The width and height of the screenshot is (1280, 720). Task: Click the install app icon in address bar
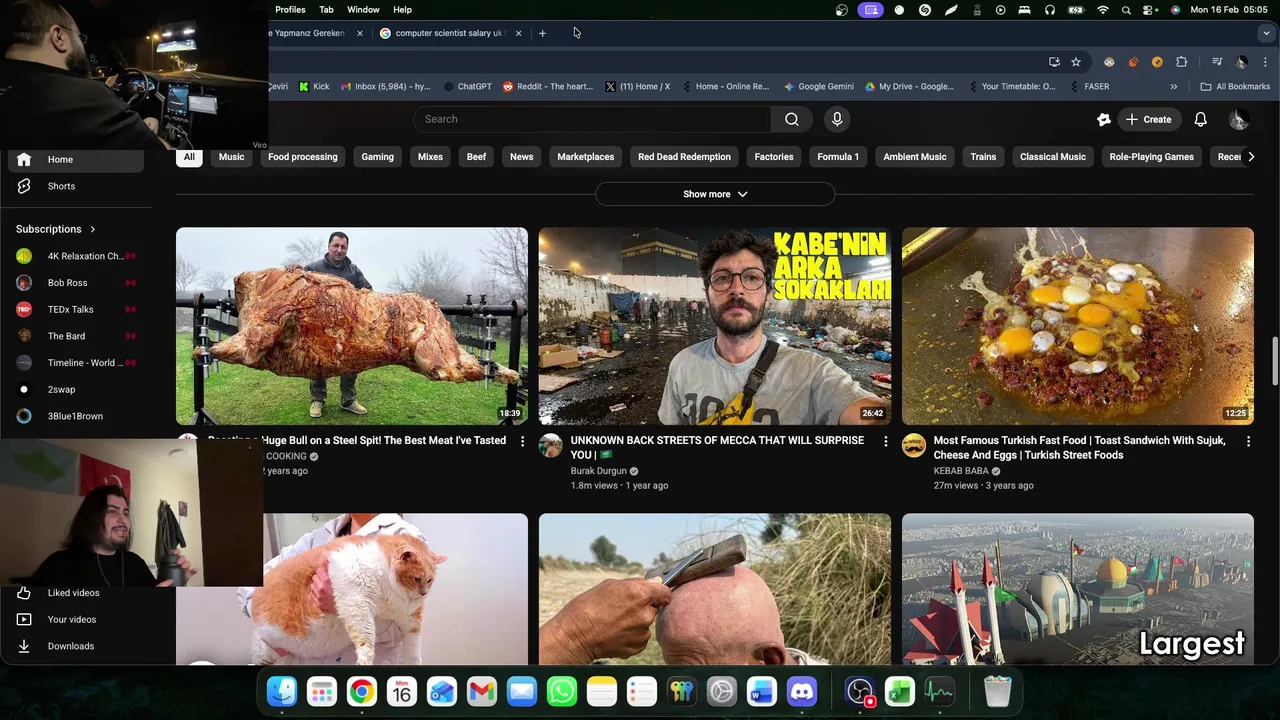(1054, 62)
